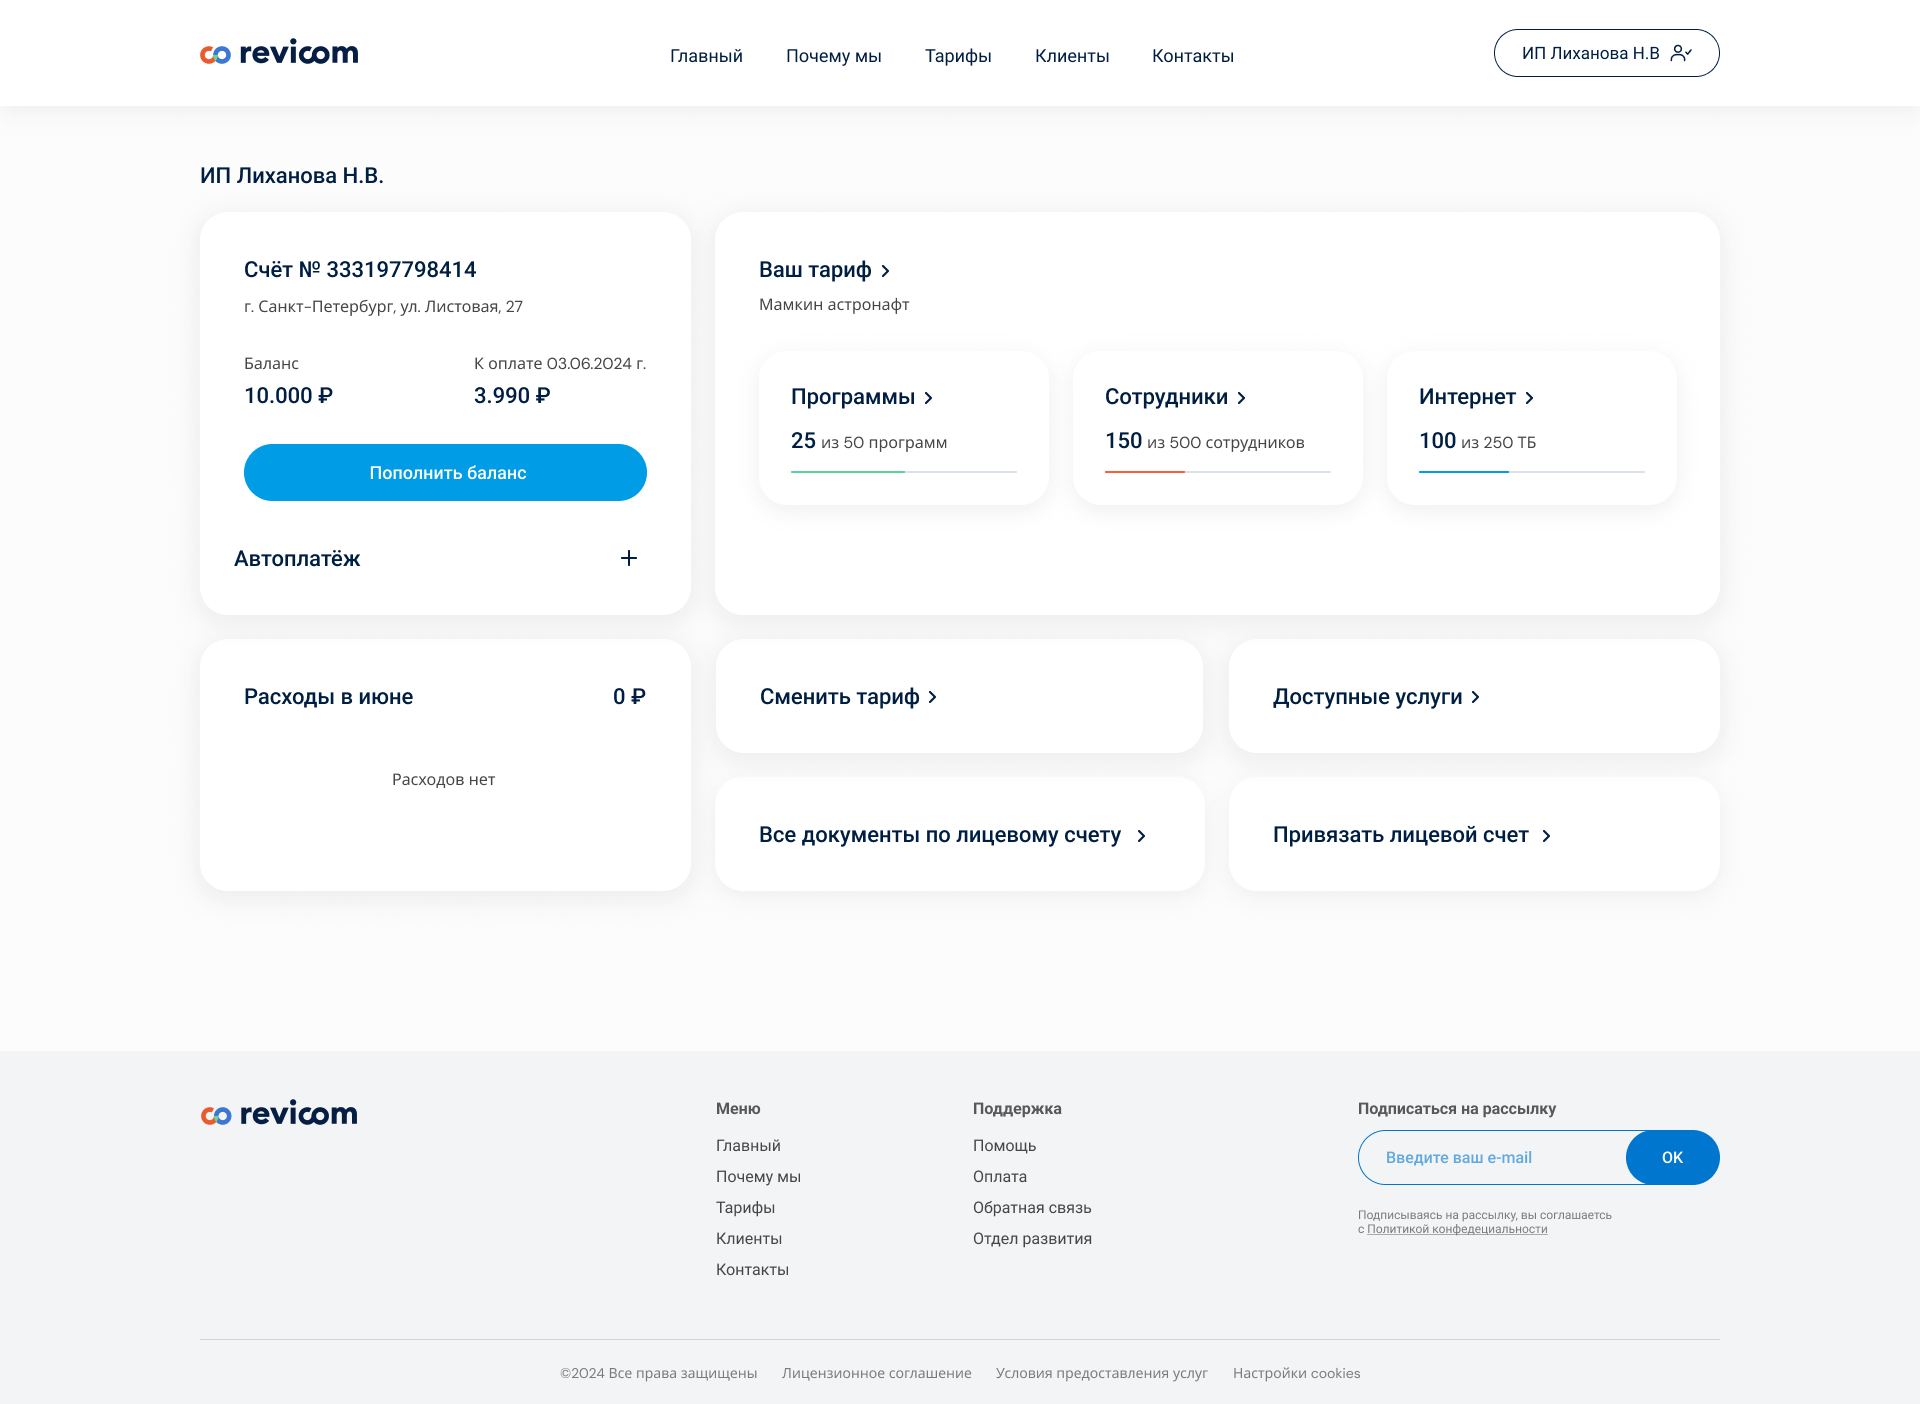This screenshot has width=1920, height=1404.
Task: Open Настройки cookies in the footer
Action: pos(1296,1373)
